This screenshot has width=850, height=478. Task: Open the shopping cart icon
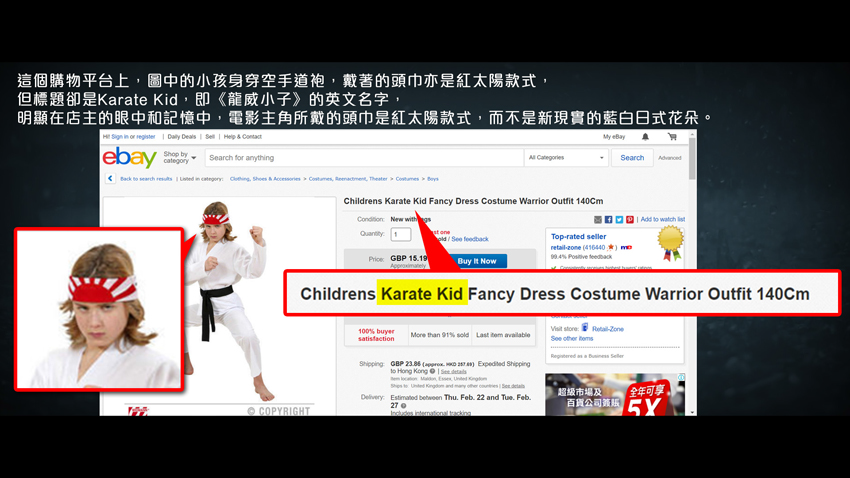[x=672, y=137]
